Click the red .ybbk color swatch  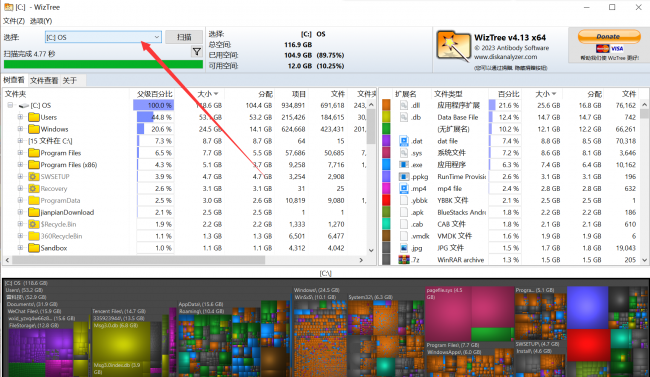tap(386, 200)
